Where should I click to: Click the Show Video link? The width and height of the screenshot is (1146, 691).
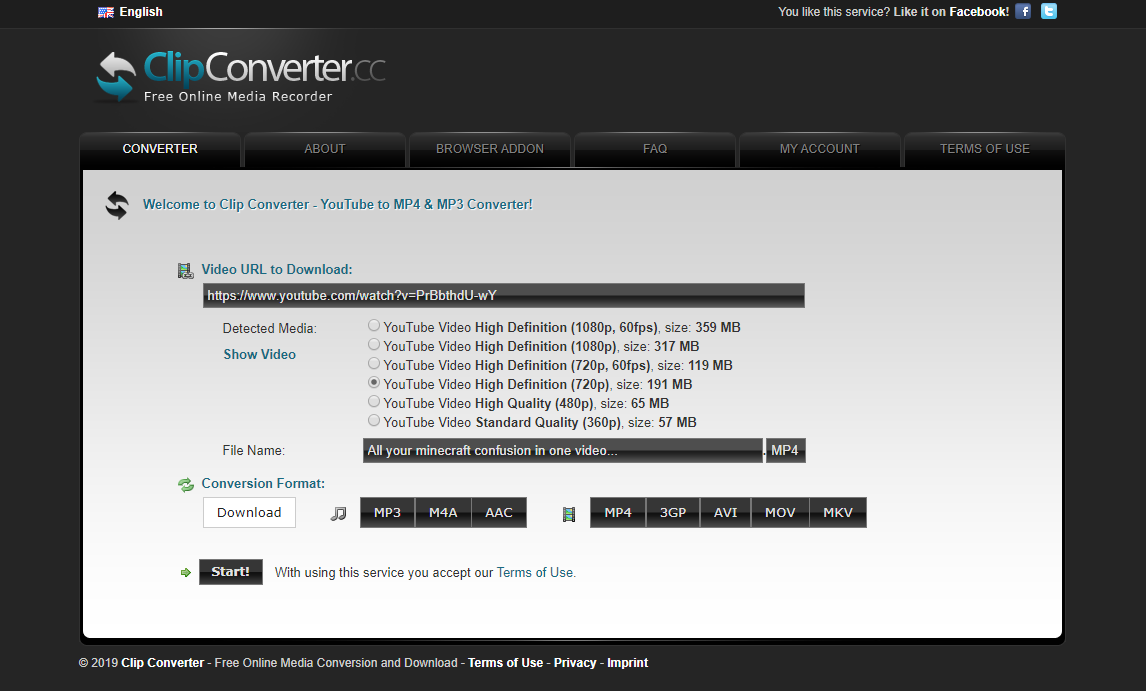click(259, 355)
